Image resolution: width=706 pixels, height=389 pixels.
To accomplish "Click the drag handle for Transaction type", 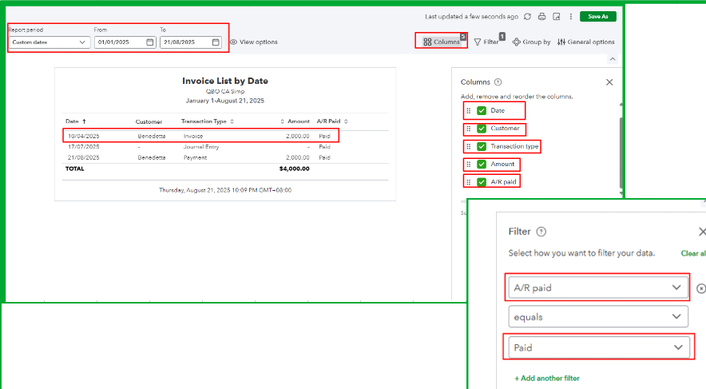I will [468, 147].
